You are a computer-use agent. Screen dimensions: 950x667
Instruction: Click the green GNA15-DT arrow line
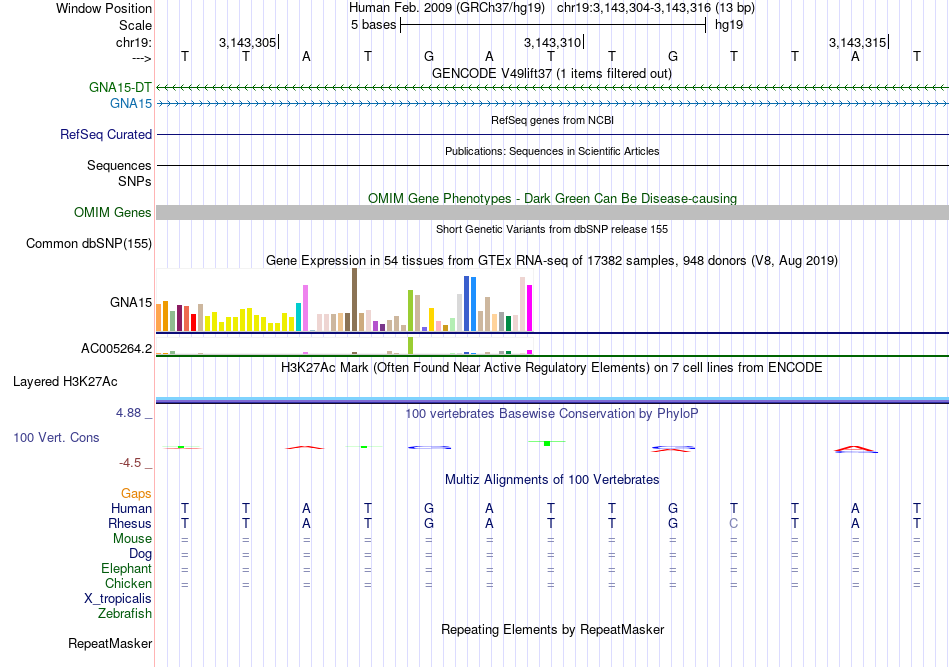coord(553,88)
